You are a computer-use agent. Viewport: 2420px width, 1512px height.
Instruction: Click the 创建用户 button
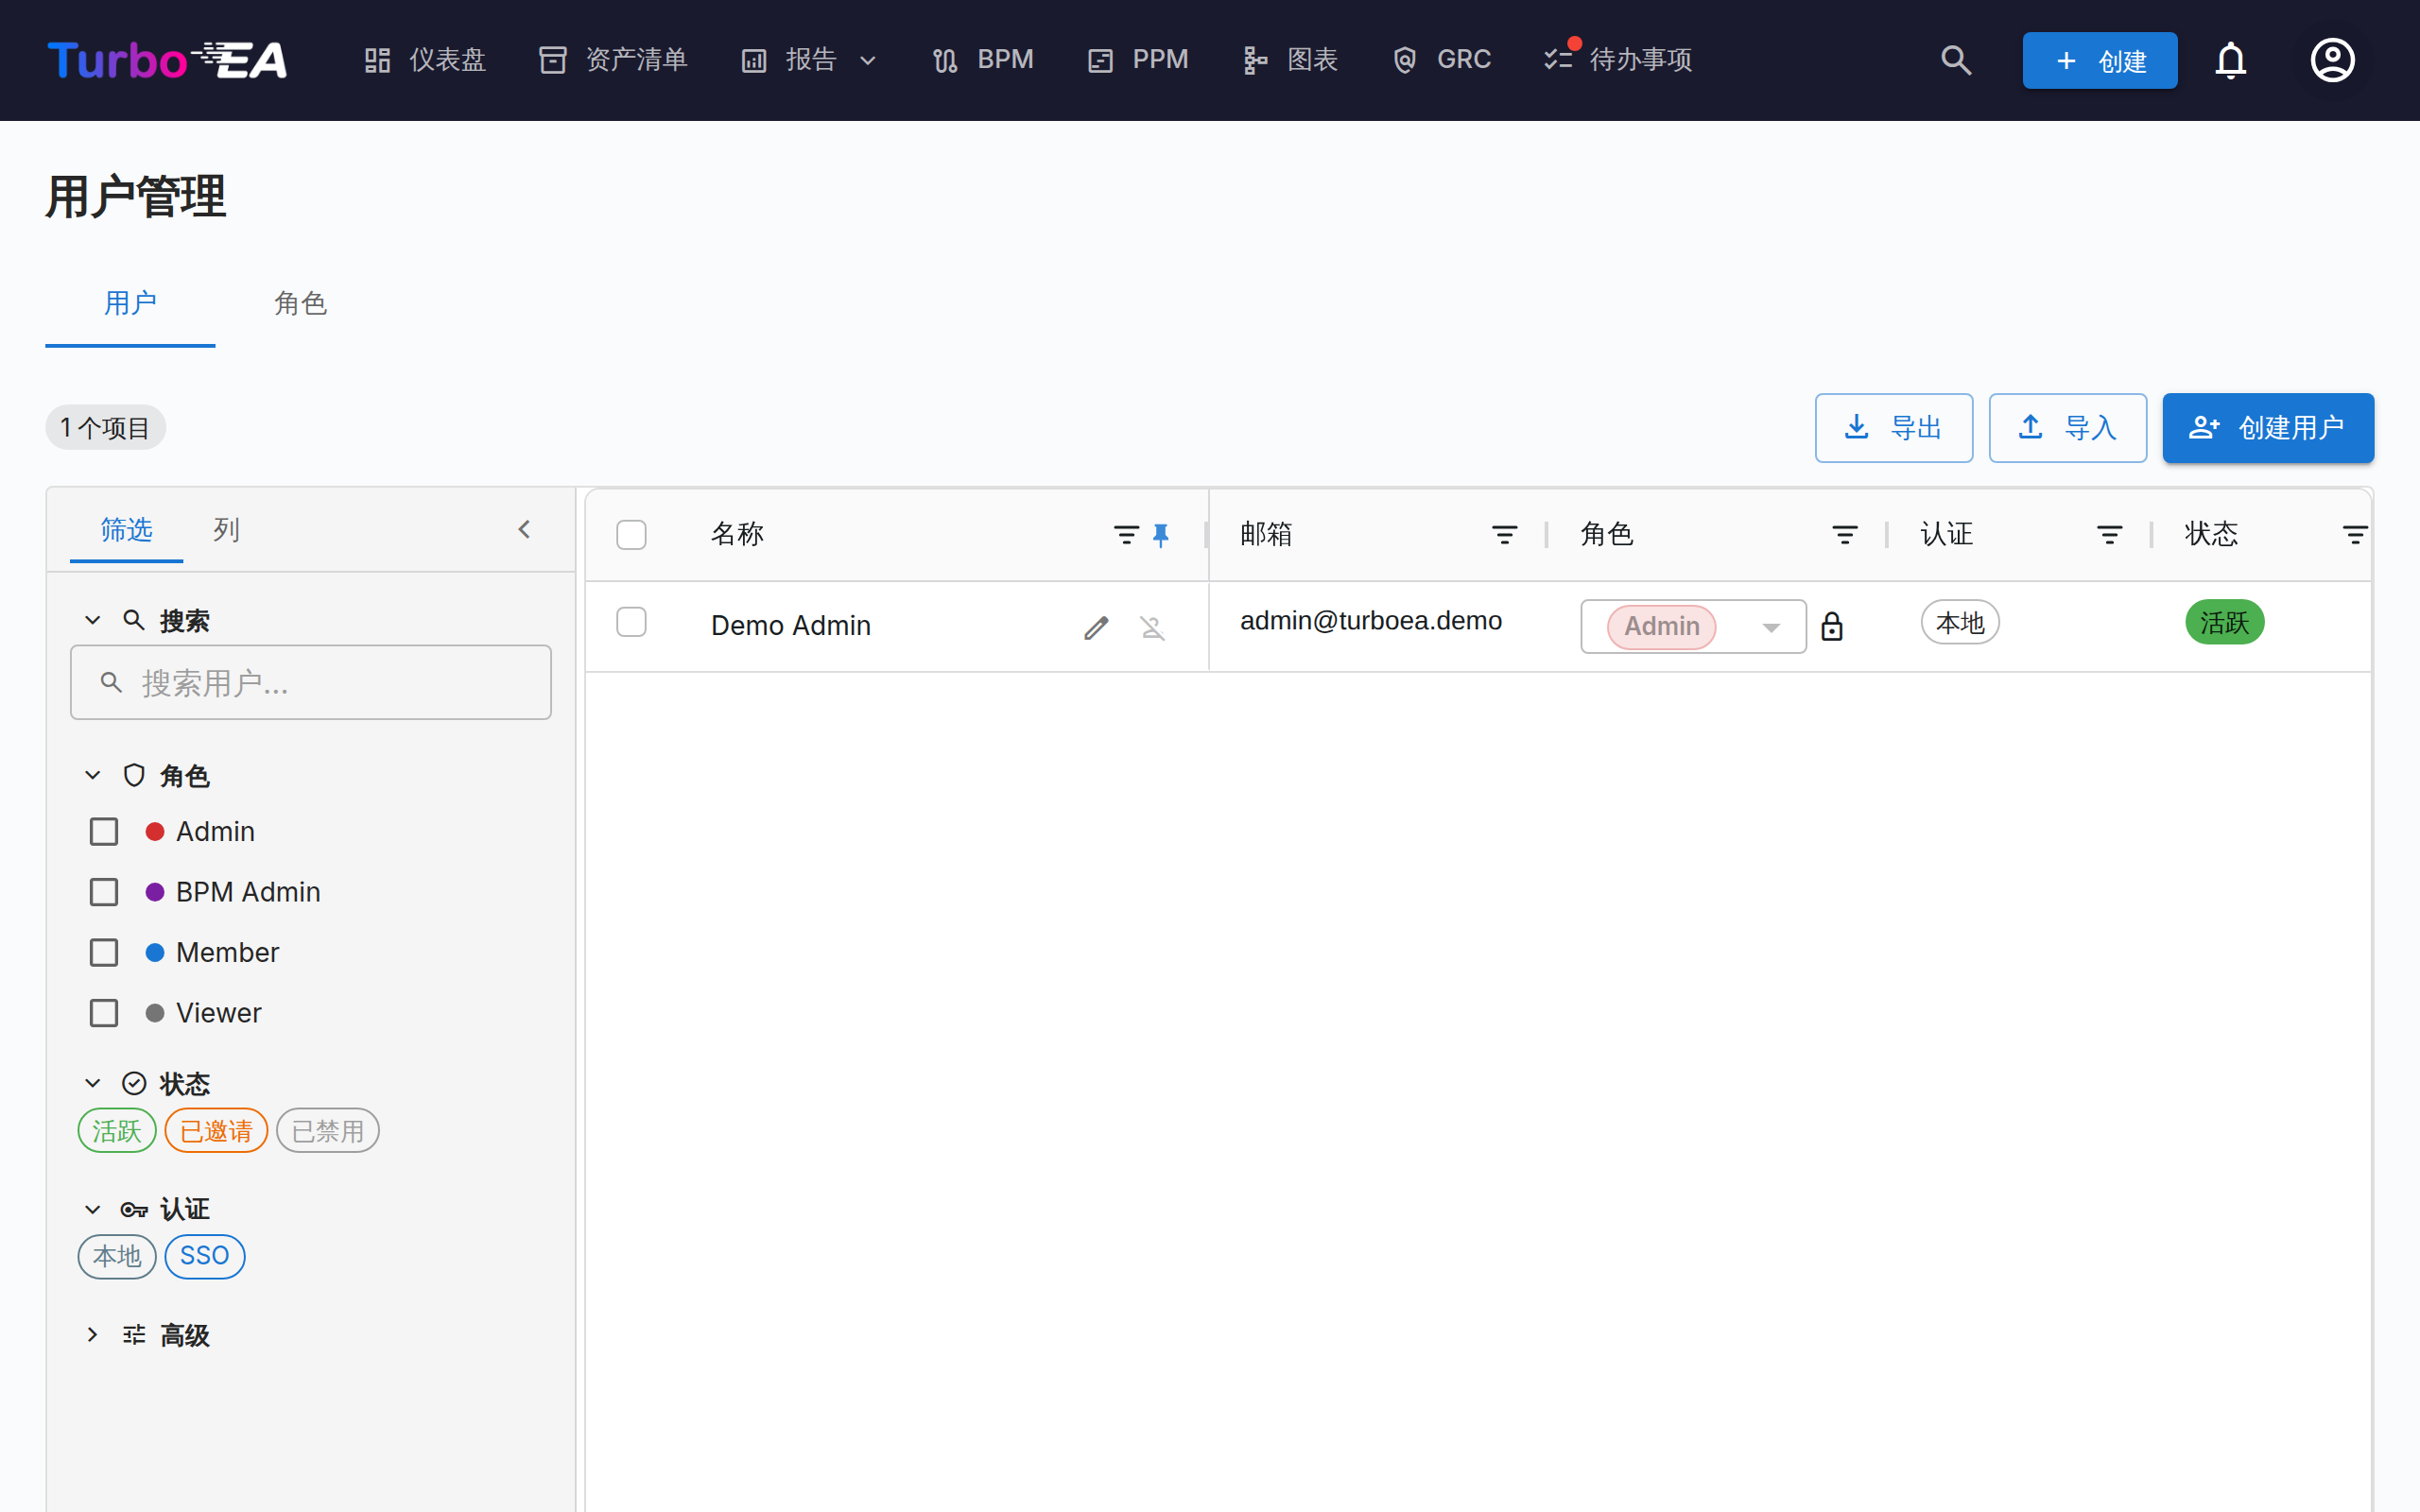tap(2267, 428)
